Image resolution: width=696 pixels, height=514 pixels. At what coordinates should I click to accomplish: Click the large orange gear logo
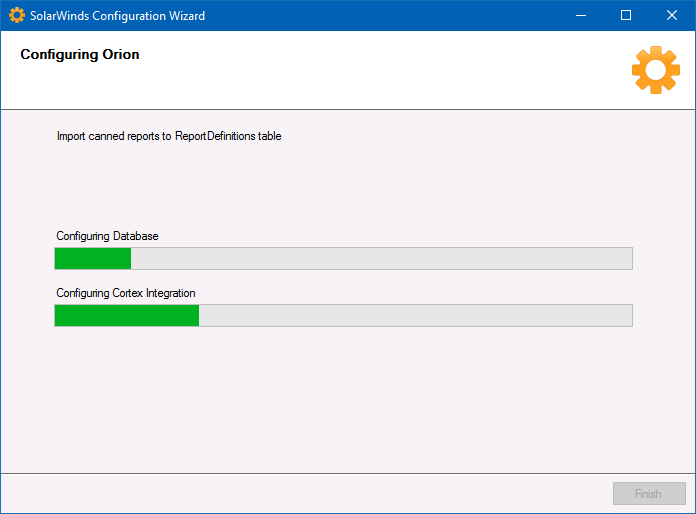point(656,70)
